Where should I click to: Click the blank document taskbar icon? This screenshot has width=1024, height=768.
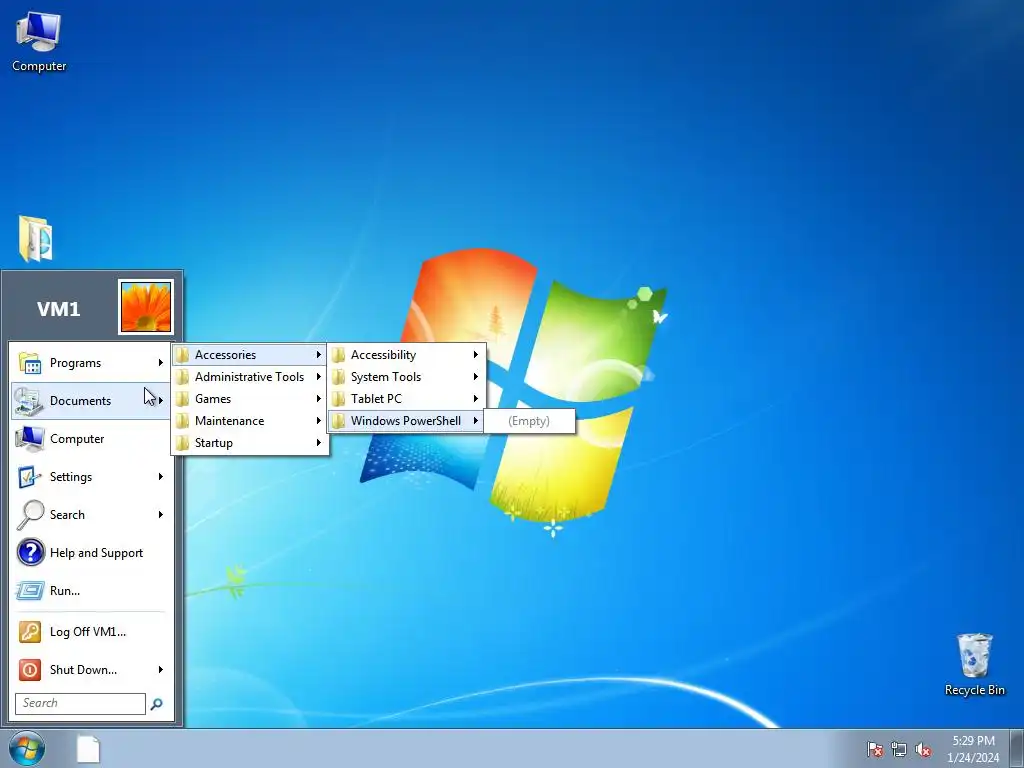88,749
